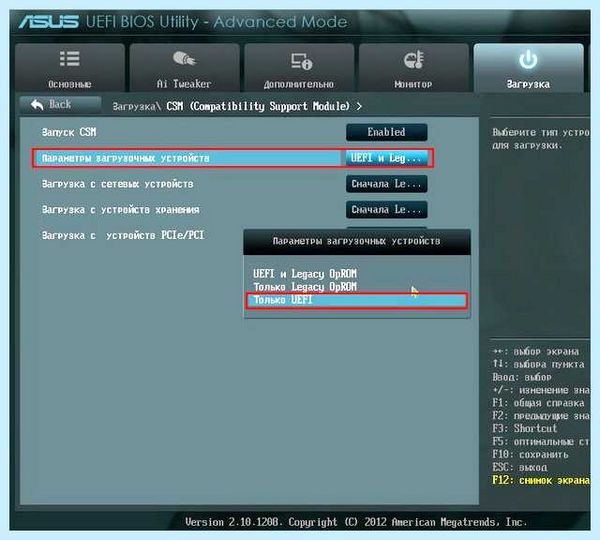Open the Основные tab
The width and height of the screenshot is (600, 540).
tap(70, 68)
